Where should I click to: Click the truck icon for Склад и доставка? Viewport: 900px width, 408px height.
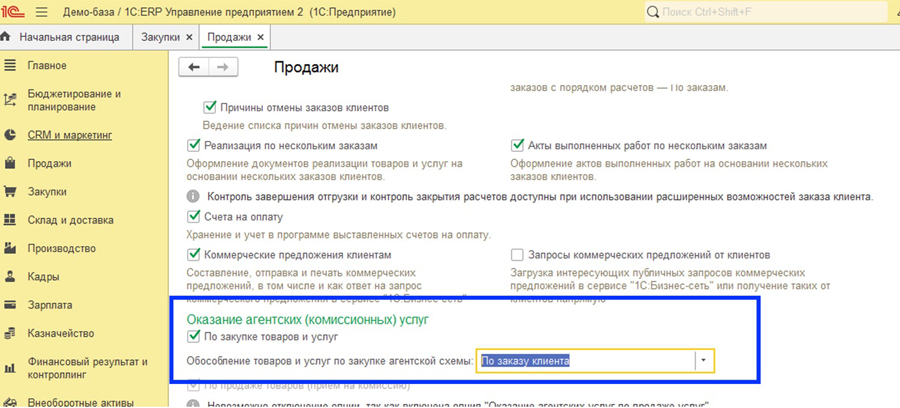[x=11, y=220]
